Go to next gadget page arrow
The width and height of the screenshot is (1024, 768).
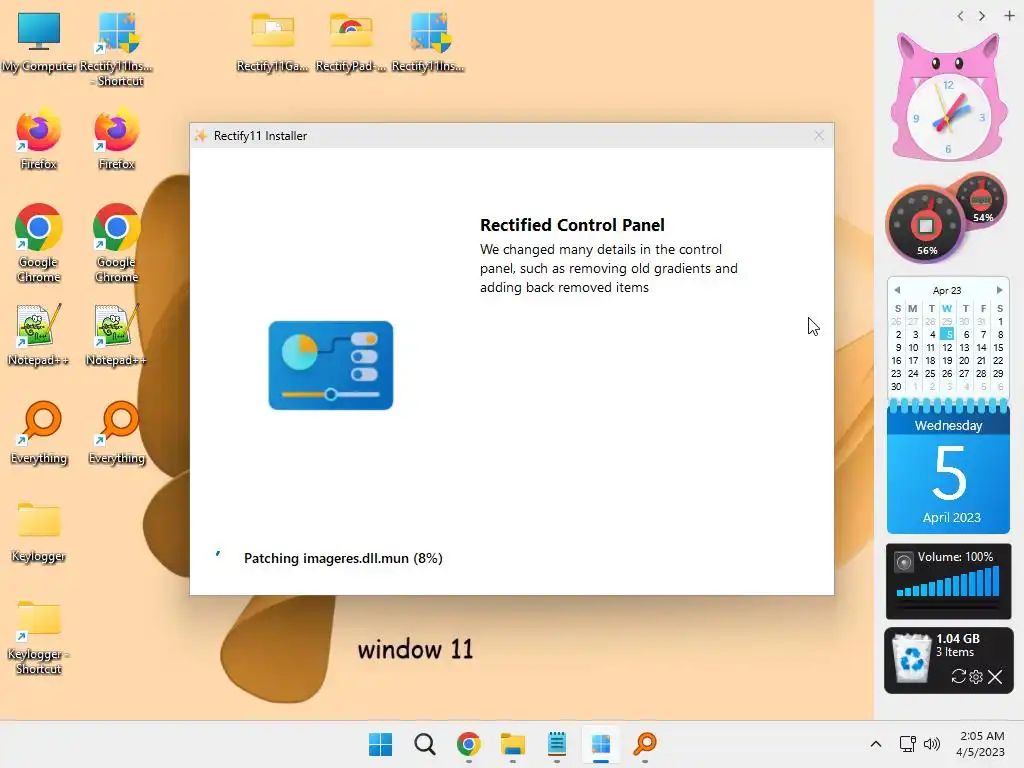982,16
